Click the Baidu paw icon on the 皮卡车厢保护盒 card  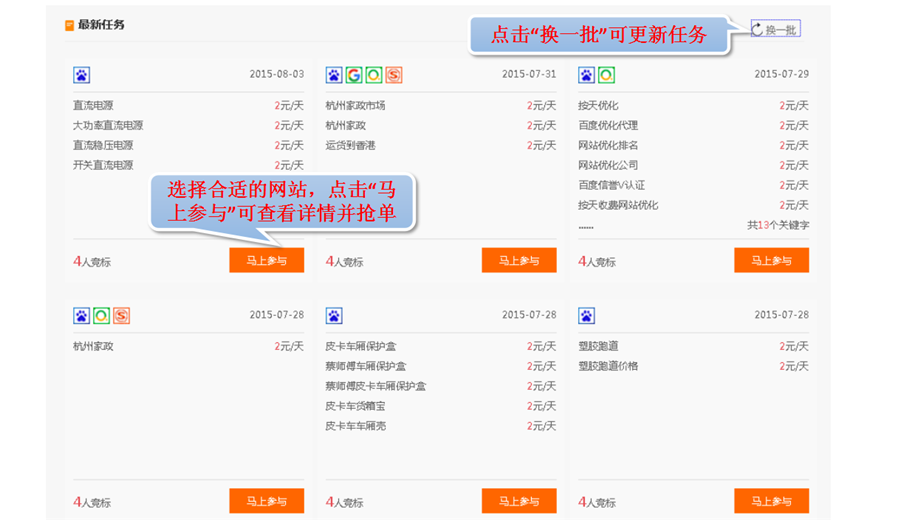pyautogui.click(x=334, y=316)
